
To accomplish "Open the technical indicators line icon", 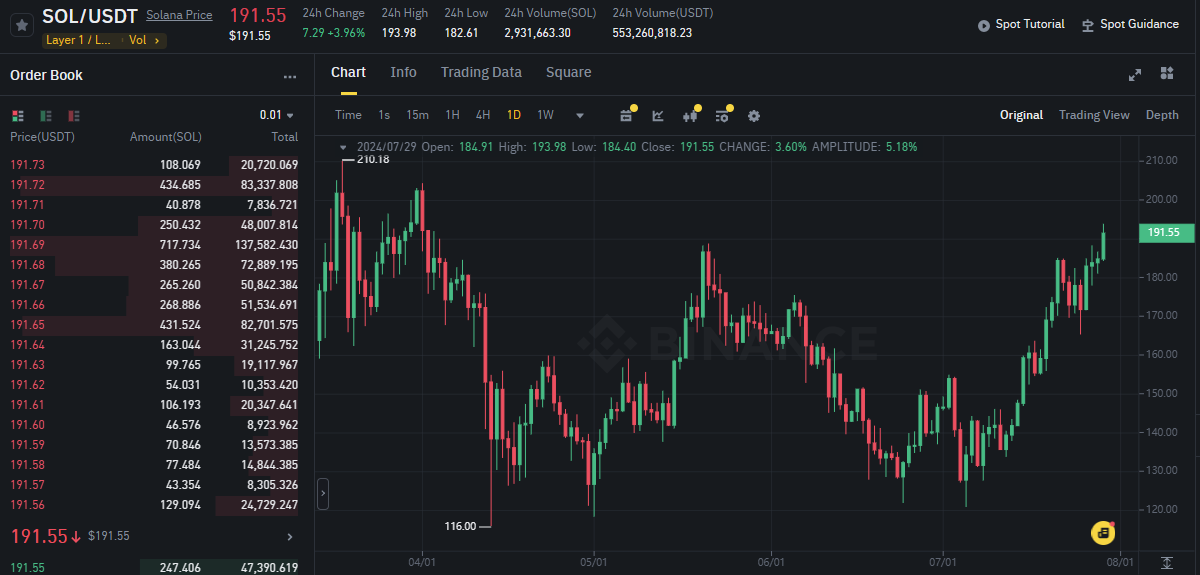I will click(658, 115).
